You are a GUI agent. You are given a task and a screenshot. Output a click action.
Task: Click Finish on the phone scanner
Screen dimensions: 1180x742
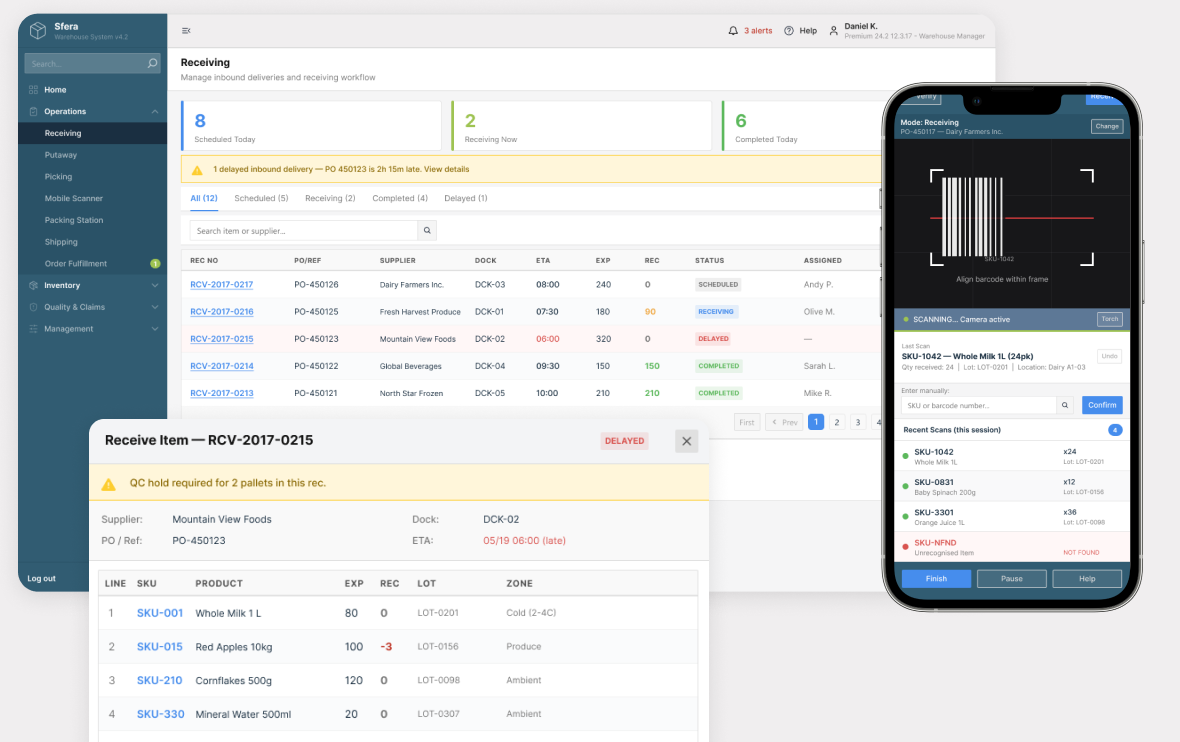pyautogui.click(x=936, y=579)
